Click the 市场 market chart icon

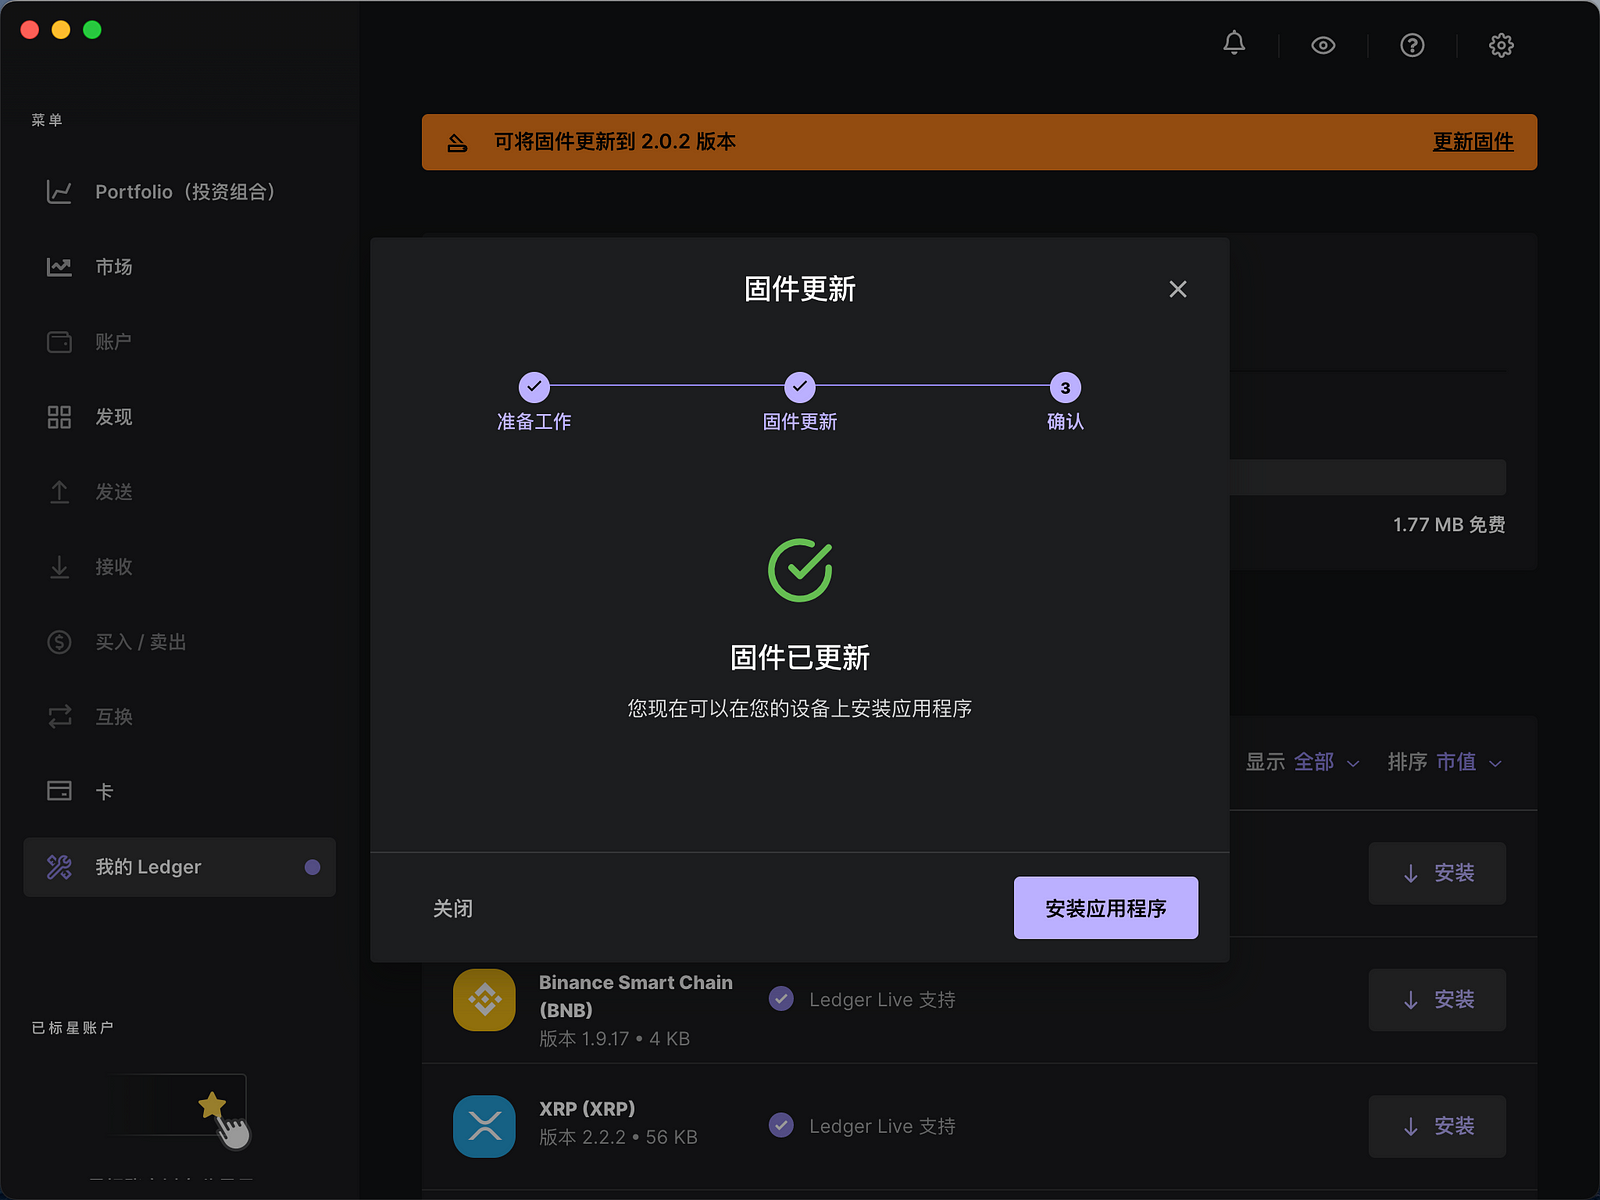pos(59,267)
